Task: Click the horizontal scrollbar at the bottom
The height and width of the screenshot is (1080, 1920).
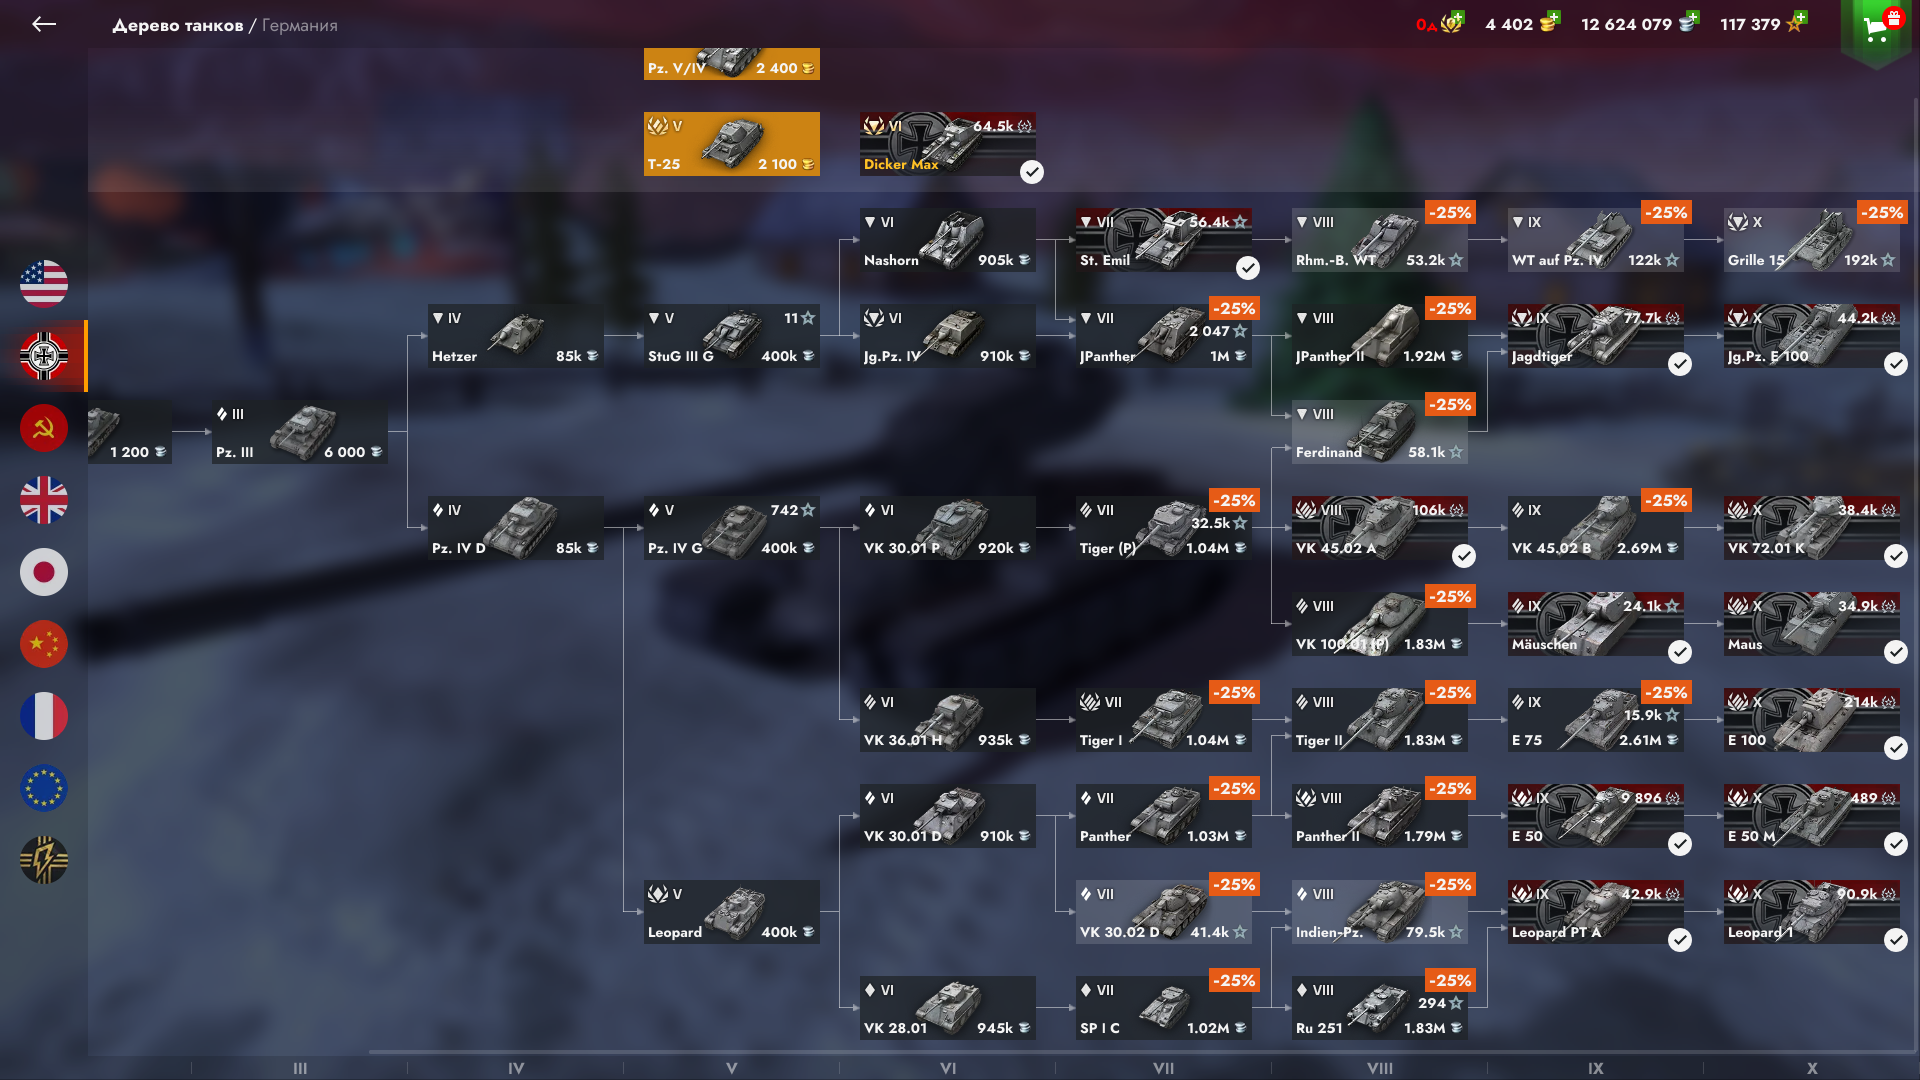Action: point(1140,1052)
